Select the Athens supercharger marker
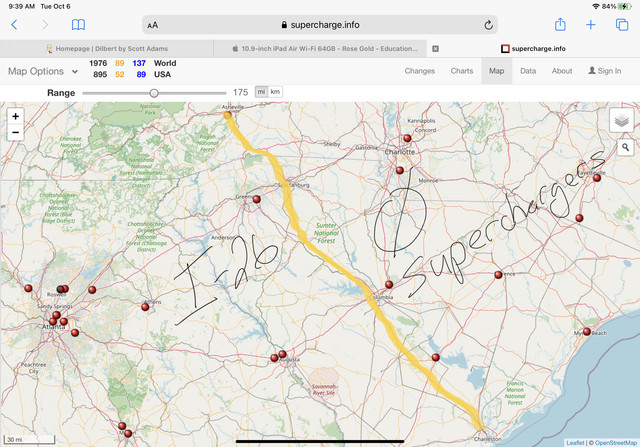The width and height of the screenshot is (640, 447). pyautogui.click(x=145, y=307)
